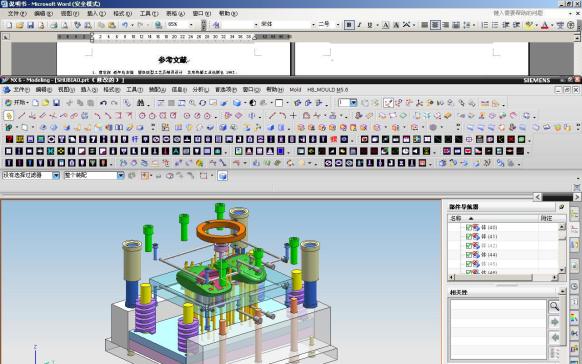This screenshot has width=582, height=364.
Task: Open NX 整个装配 scope dropdown
Action: coord(120,176)
